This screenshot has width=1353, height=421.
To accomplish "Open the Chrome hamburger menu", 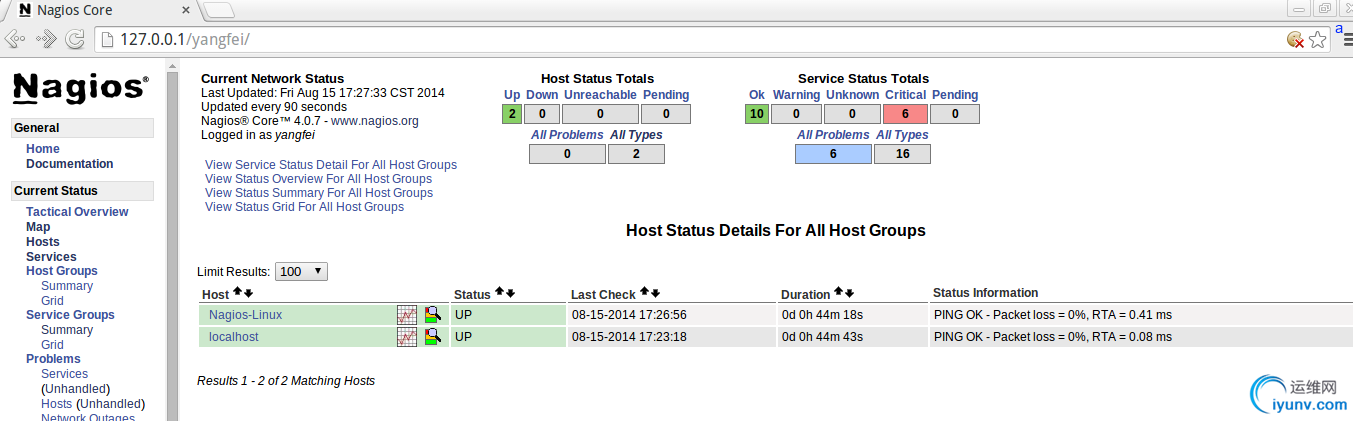I will [x=1346, y=39].
